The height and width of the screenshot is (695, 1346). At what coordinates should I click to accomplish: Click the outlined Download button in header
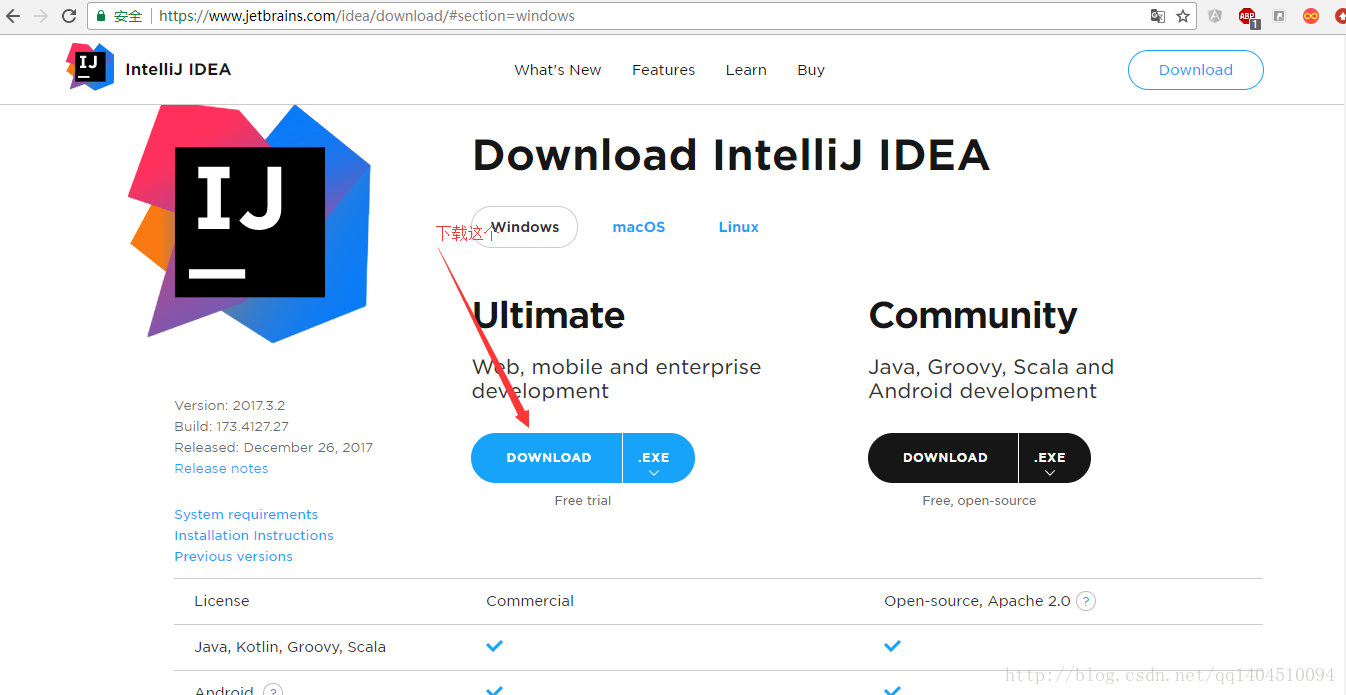pos(1196,70)
